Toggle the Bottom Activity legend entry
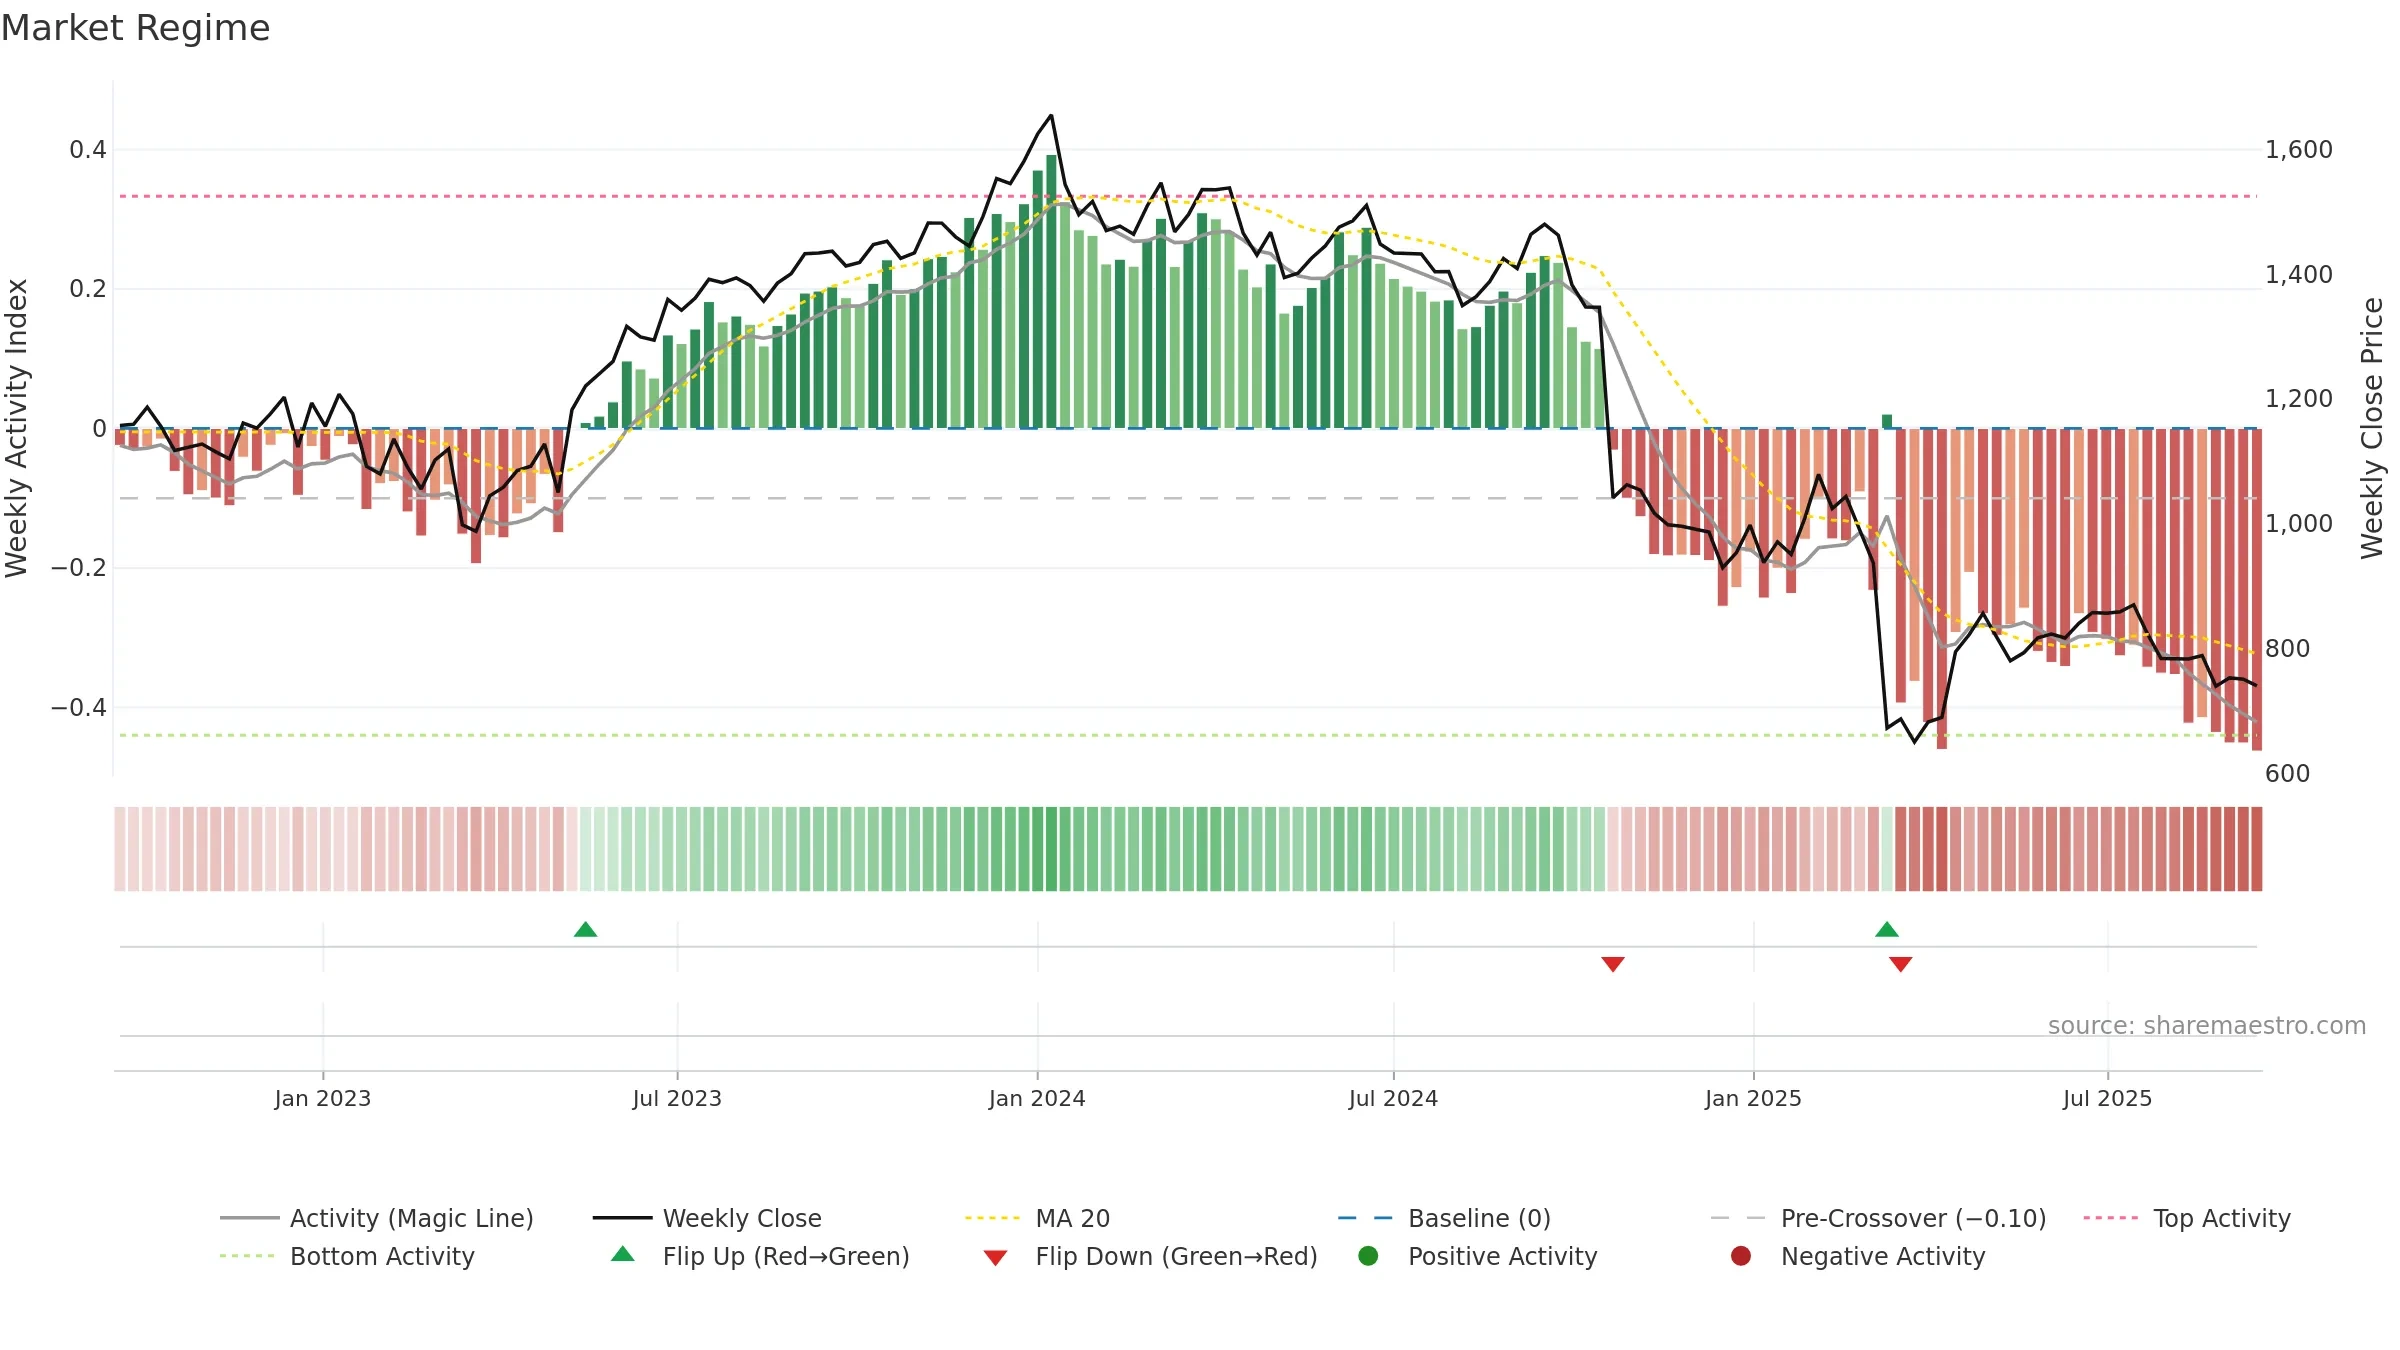Viewport: 2400px width, 1350px height. tap(347, 1256)
